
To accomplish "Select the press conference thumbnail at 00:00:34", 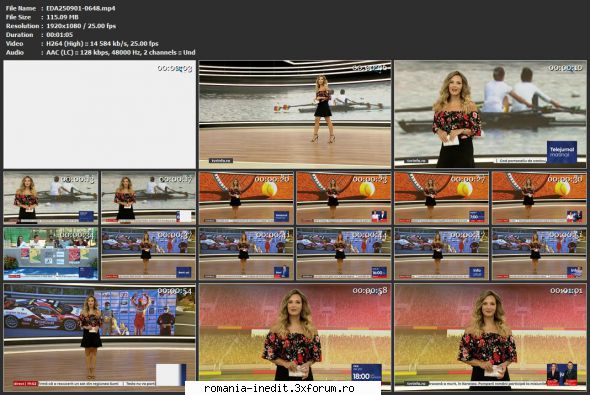I will pyautogui.click(x=51, y=254).
